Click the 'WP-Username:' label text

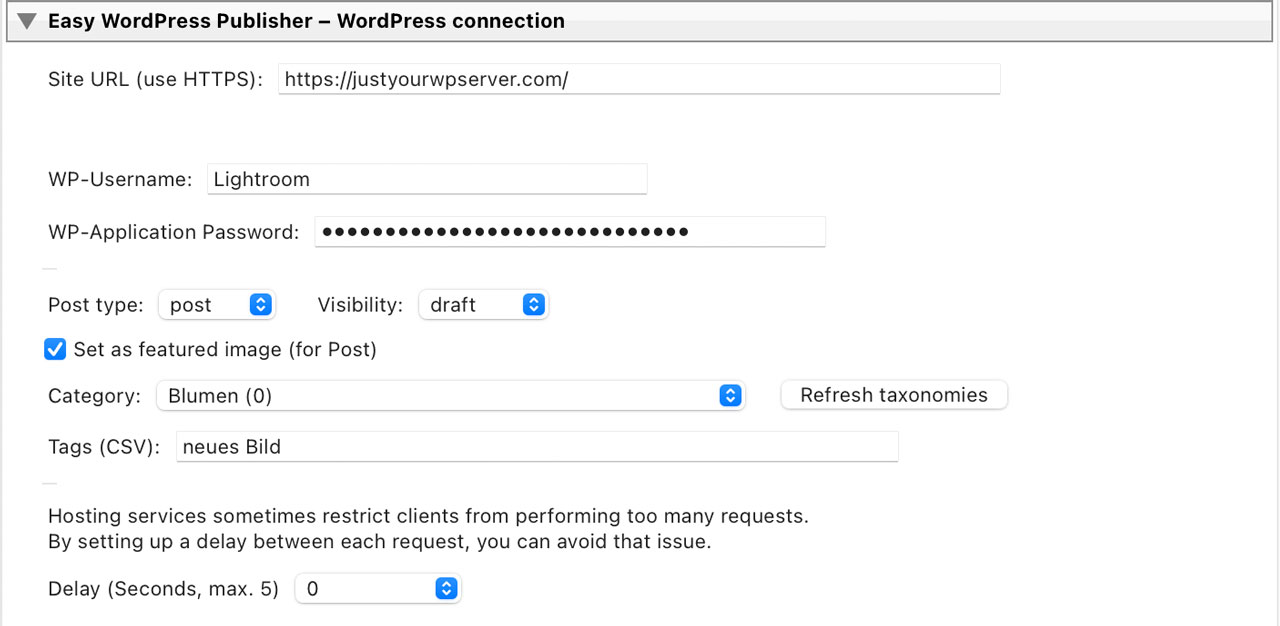(120, 180)
